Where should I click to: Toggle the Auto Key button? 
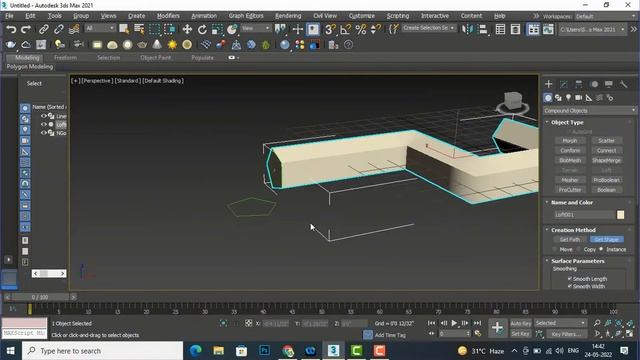tap(520, 323)
